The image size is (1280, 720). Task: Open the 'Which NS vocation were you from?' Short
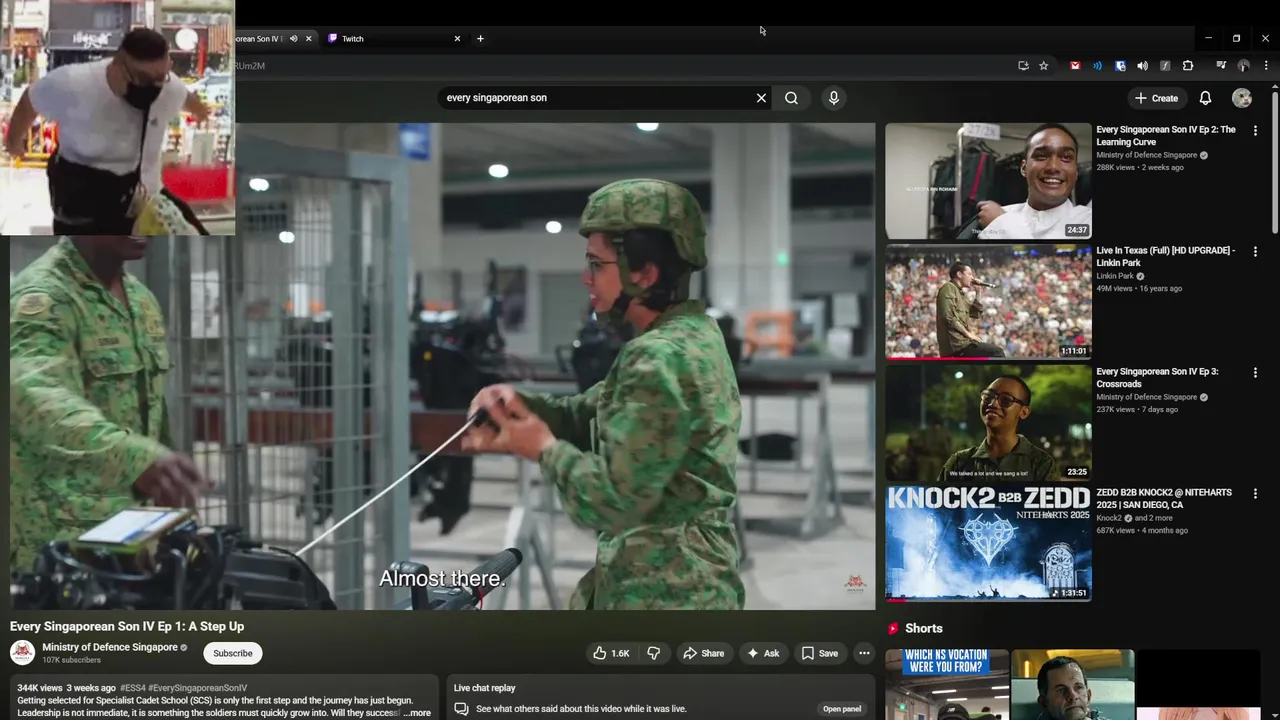[x=946, y=684]
